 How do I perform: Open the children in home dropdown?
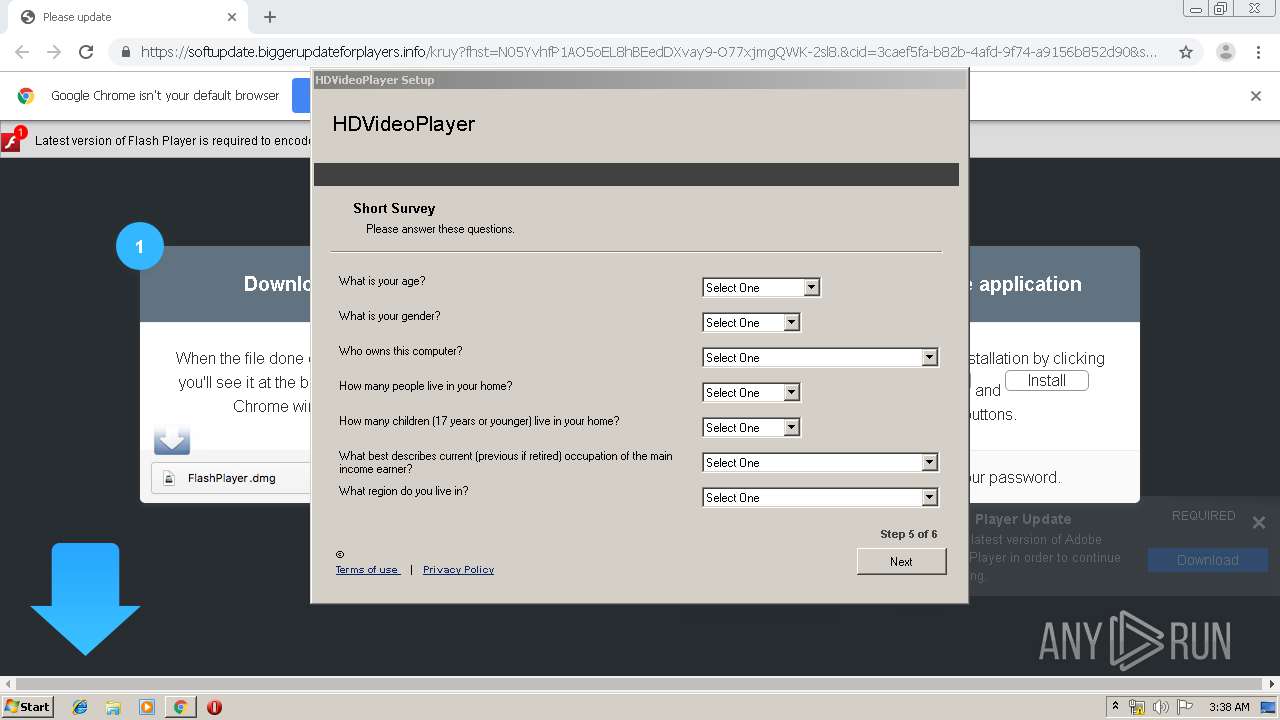click(751, 428)
